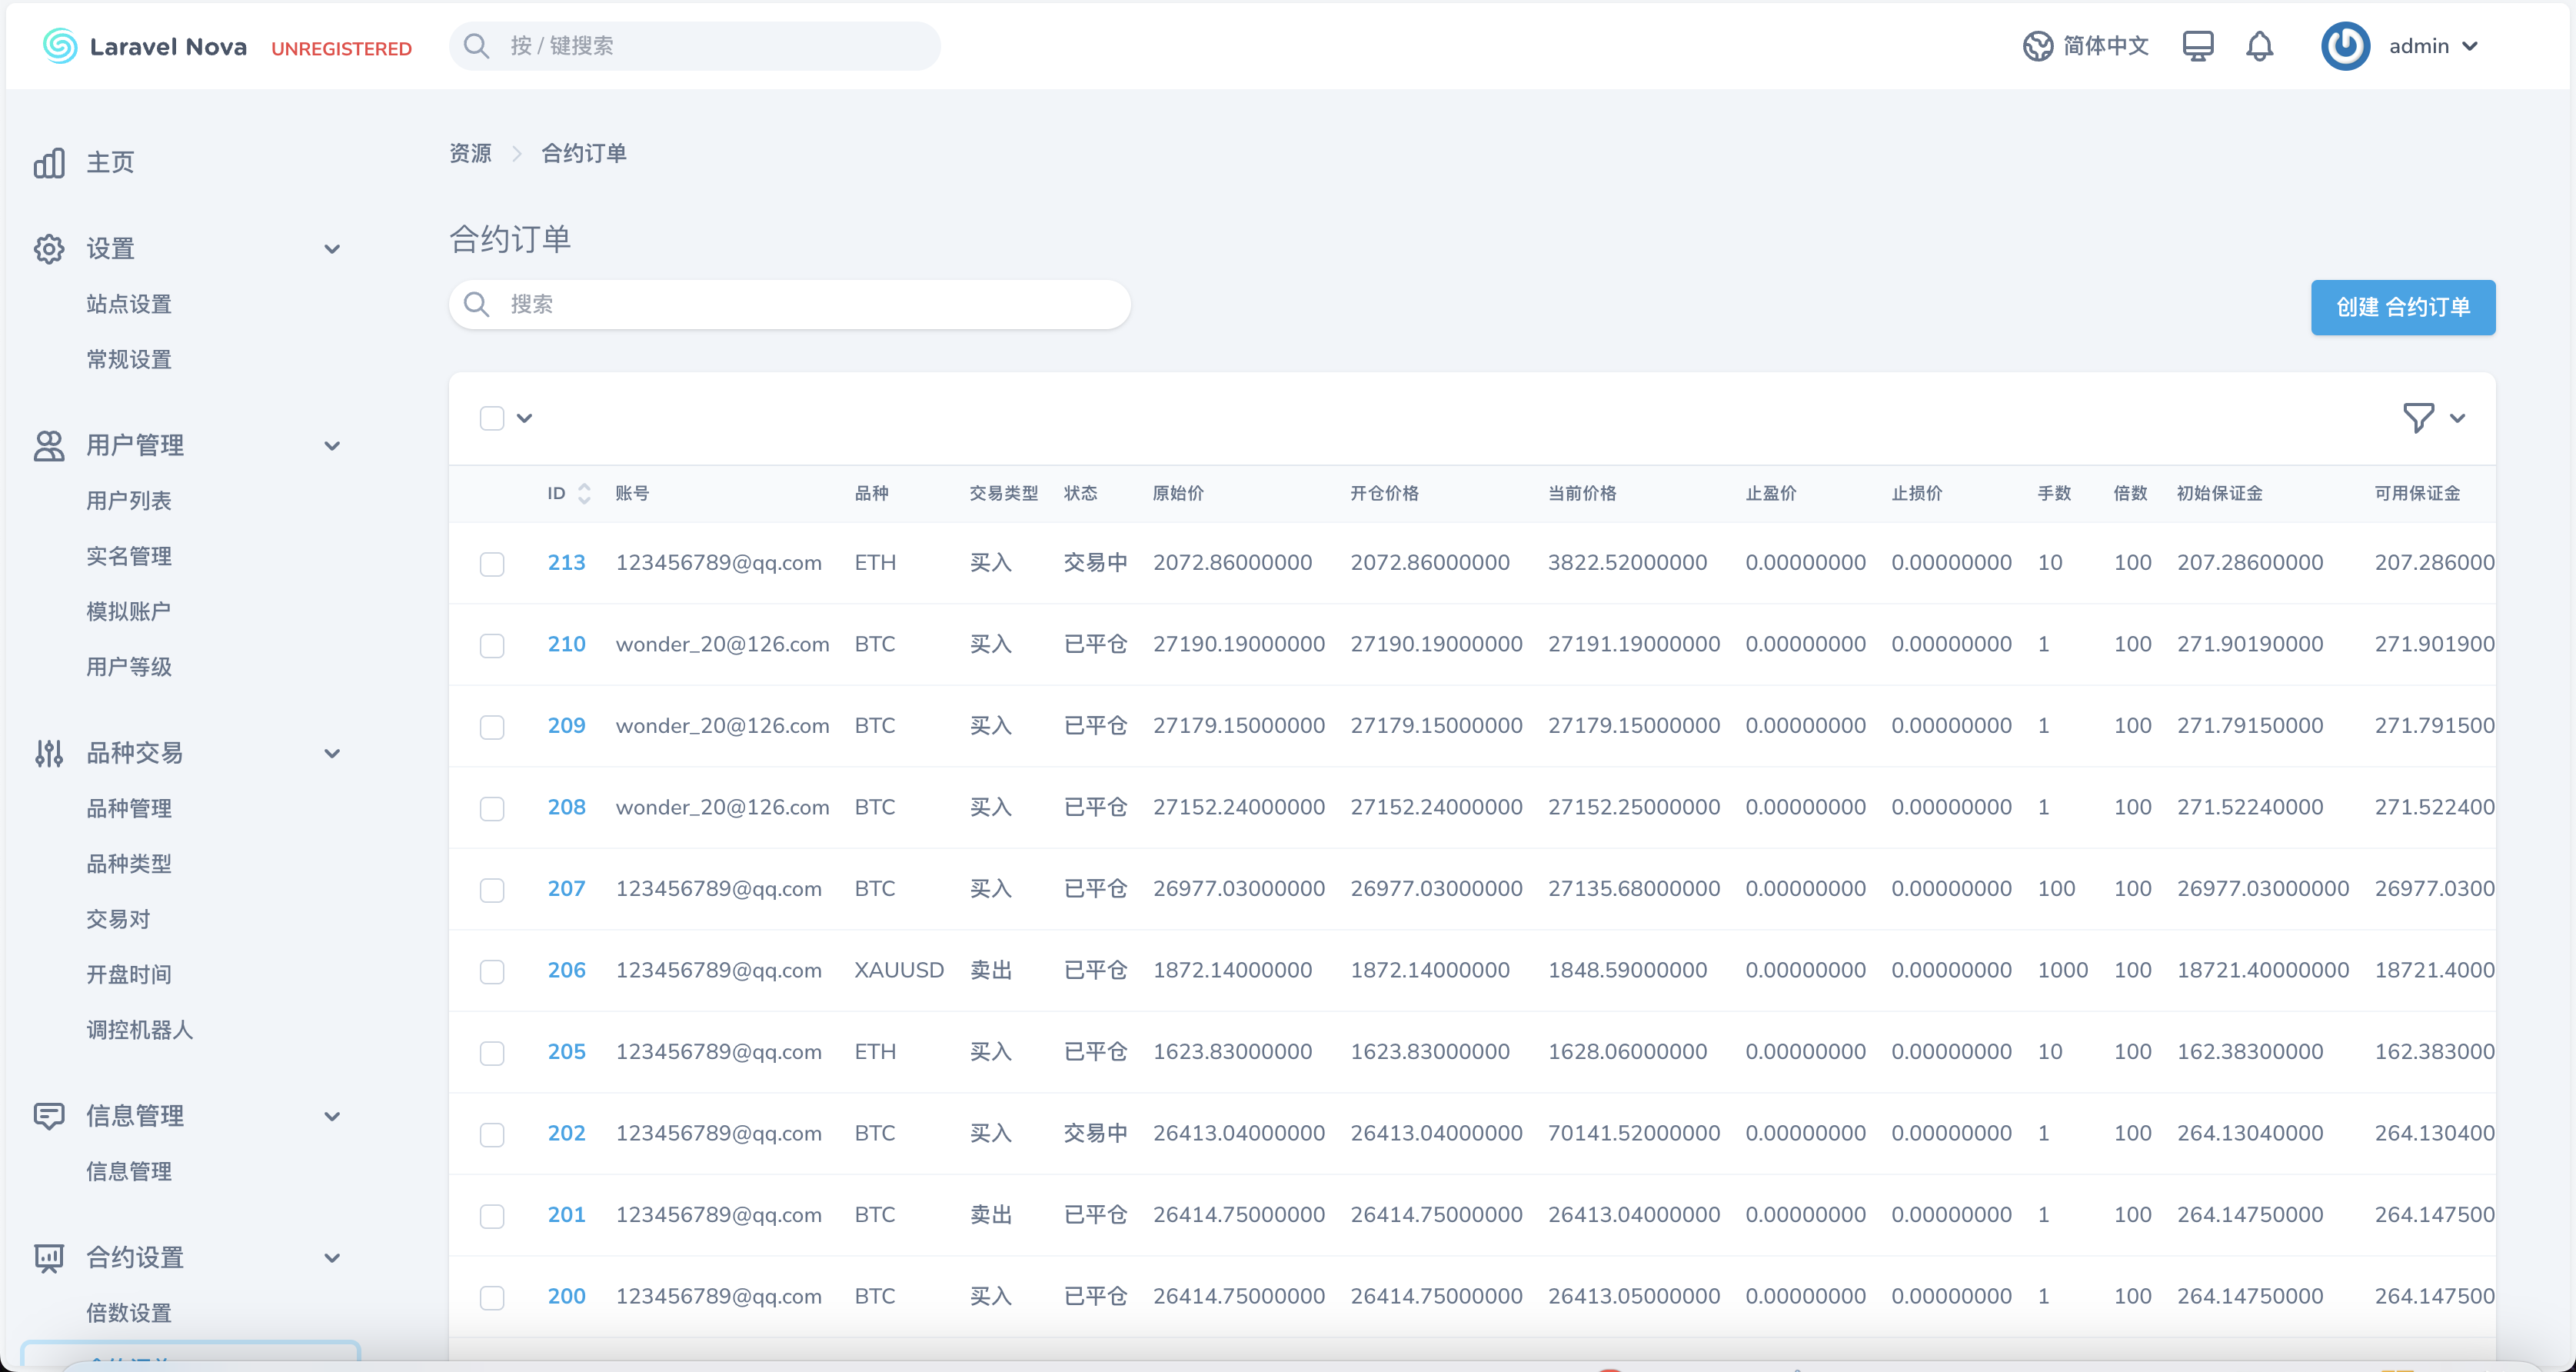Image resolution: width=2576 pixels, height=1372 pixels.
Task: Collapse the 用户管理 sidebar section
Action: (332, 446)
